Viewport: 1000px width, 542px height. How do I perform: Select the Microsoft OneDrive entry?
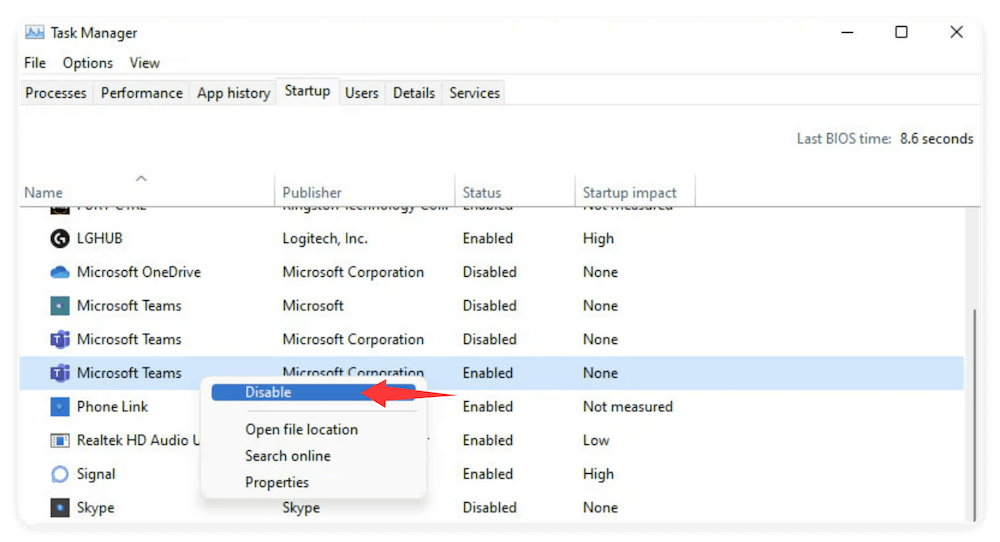click(139, 272)
